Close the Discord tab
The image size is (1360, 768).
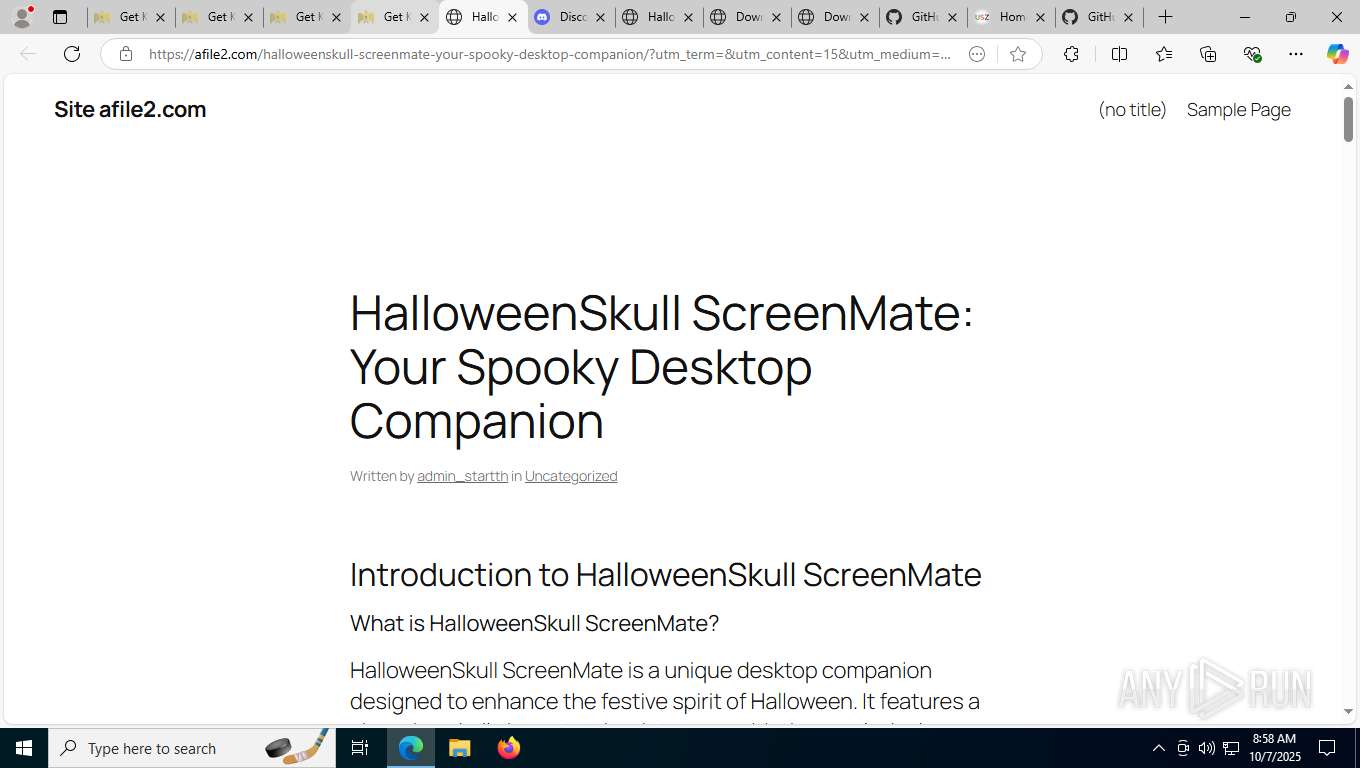(600, 17)
